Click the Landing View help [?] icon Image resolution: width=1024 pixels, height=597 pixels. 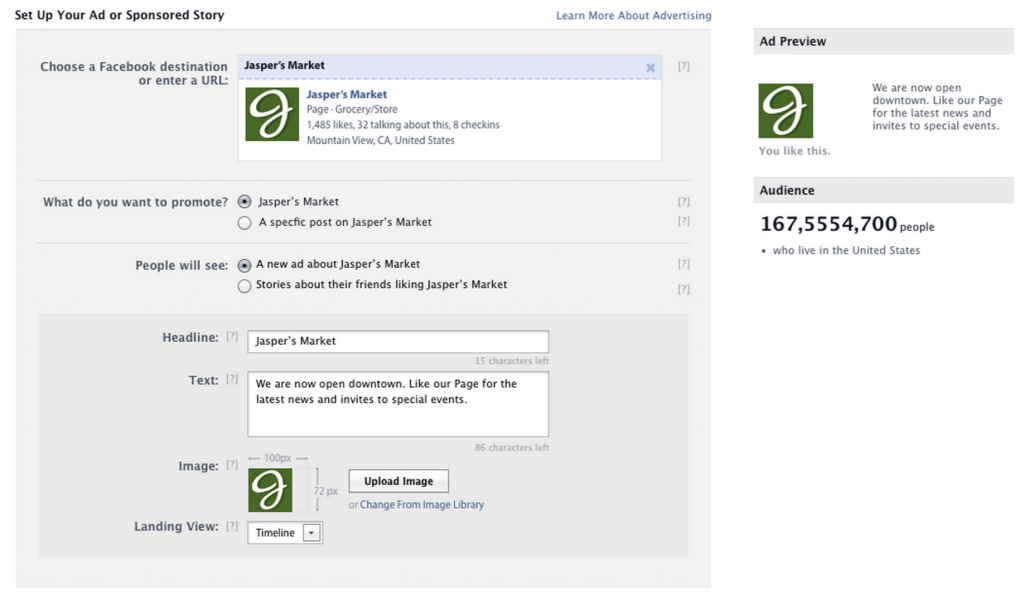tap(232, 526)
